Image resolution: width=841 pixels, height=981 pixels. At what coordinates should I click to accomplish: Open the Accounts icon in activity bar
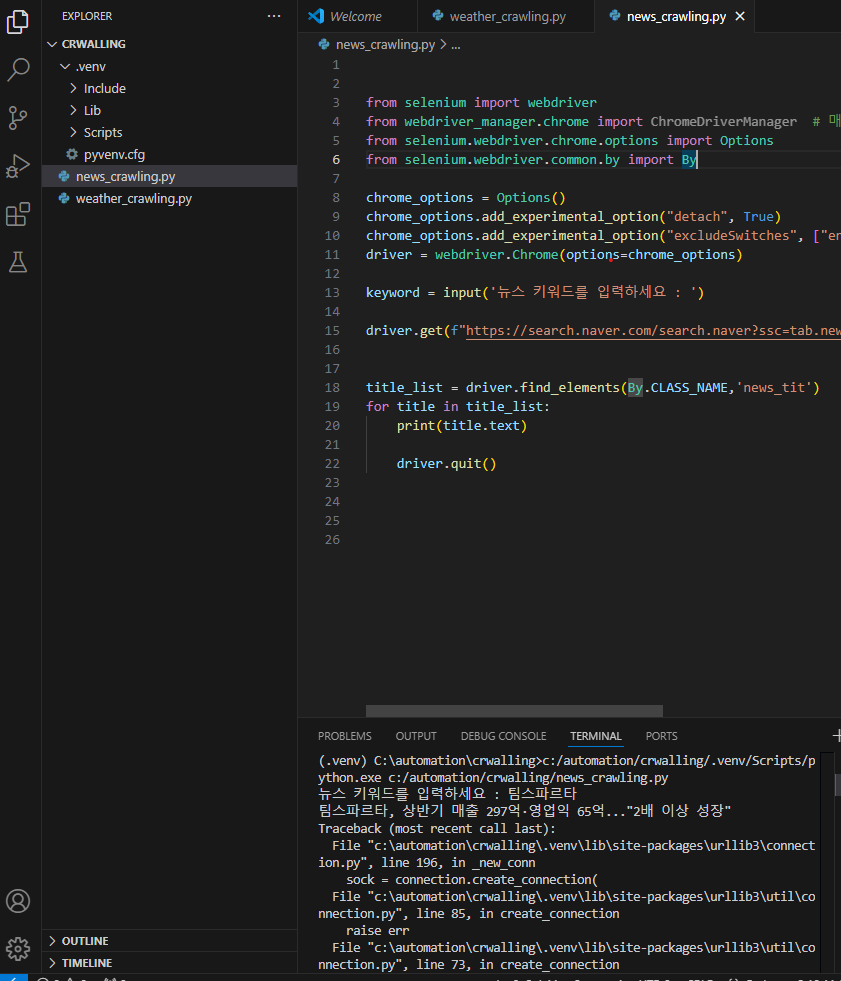tap(18, 901)
